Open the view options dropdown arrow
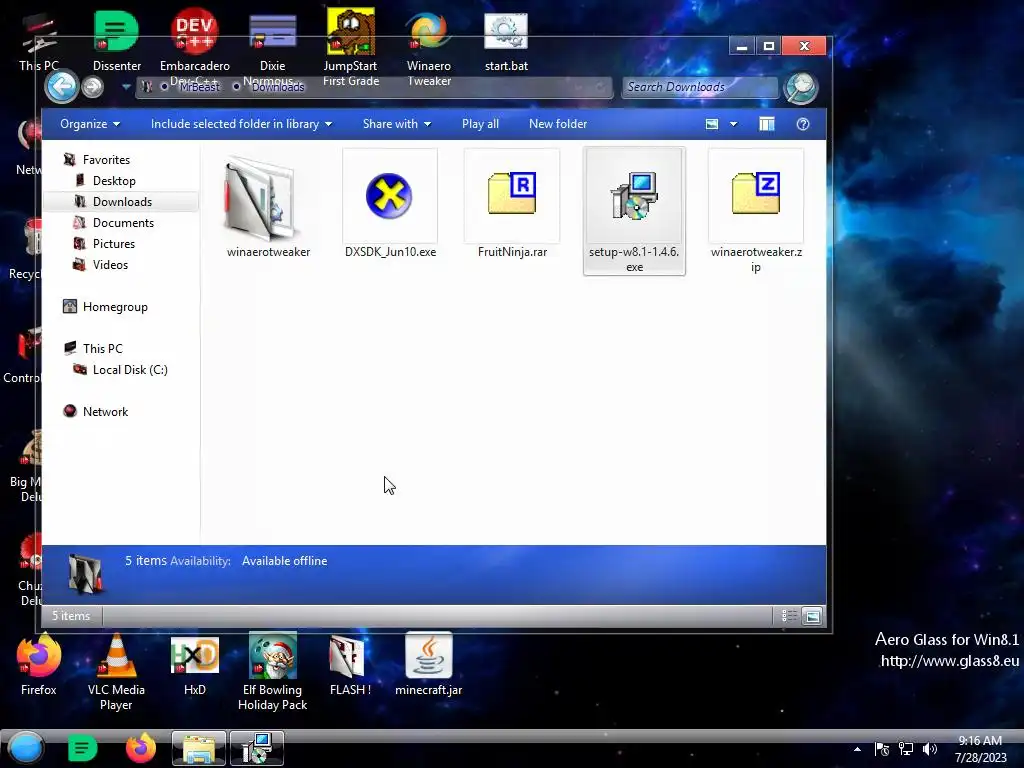Image resolution: width=1024 pixels, height=768 pixels. pos(733,124)
